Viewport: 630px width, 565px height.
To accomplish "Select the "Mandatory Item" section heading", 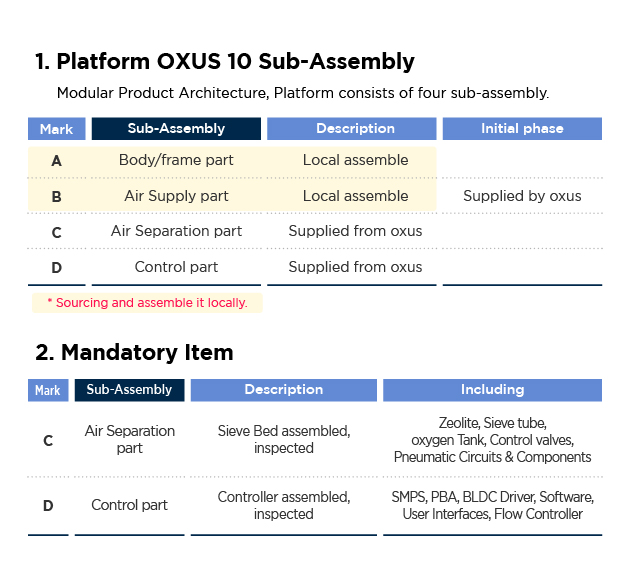I will tap(134, 352).
